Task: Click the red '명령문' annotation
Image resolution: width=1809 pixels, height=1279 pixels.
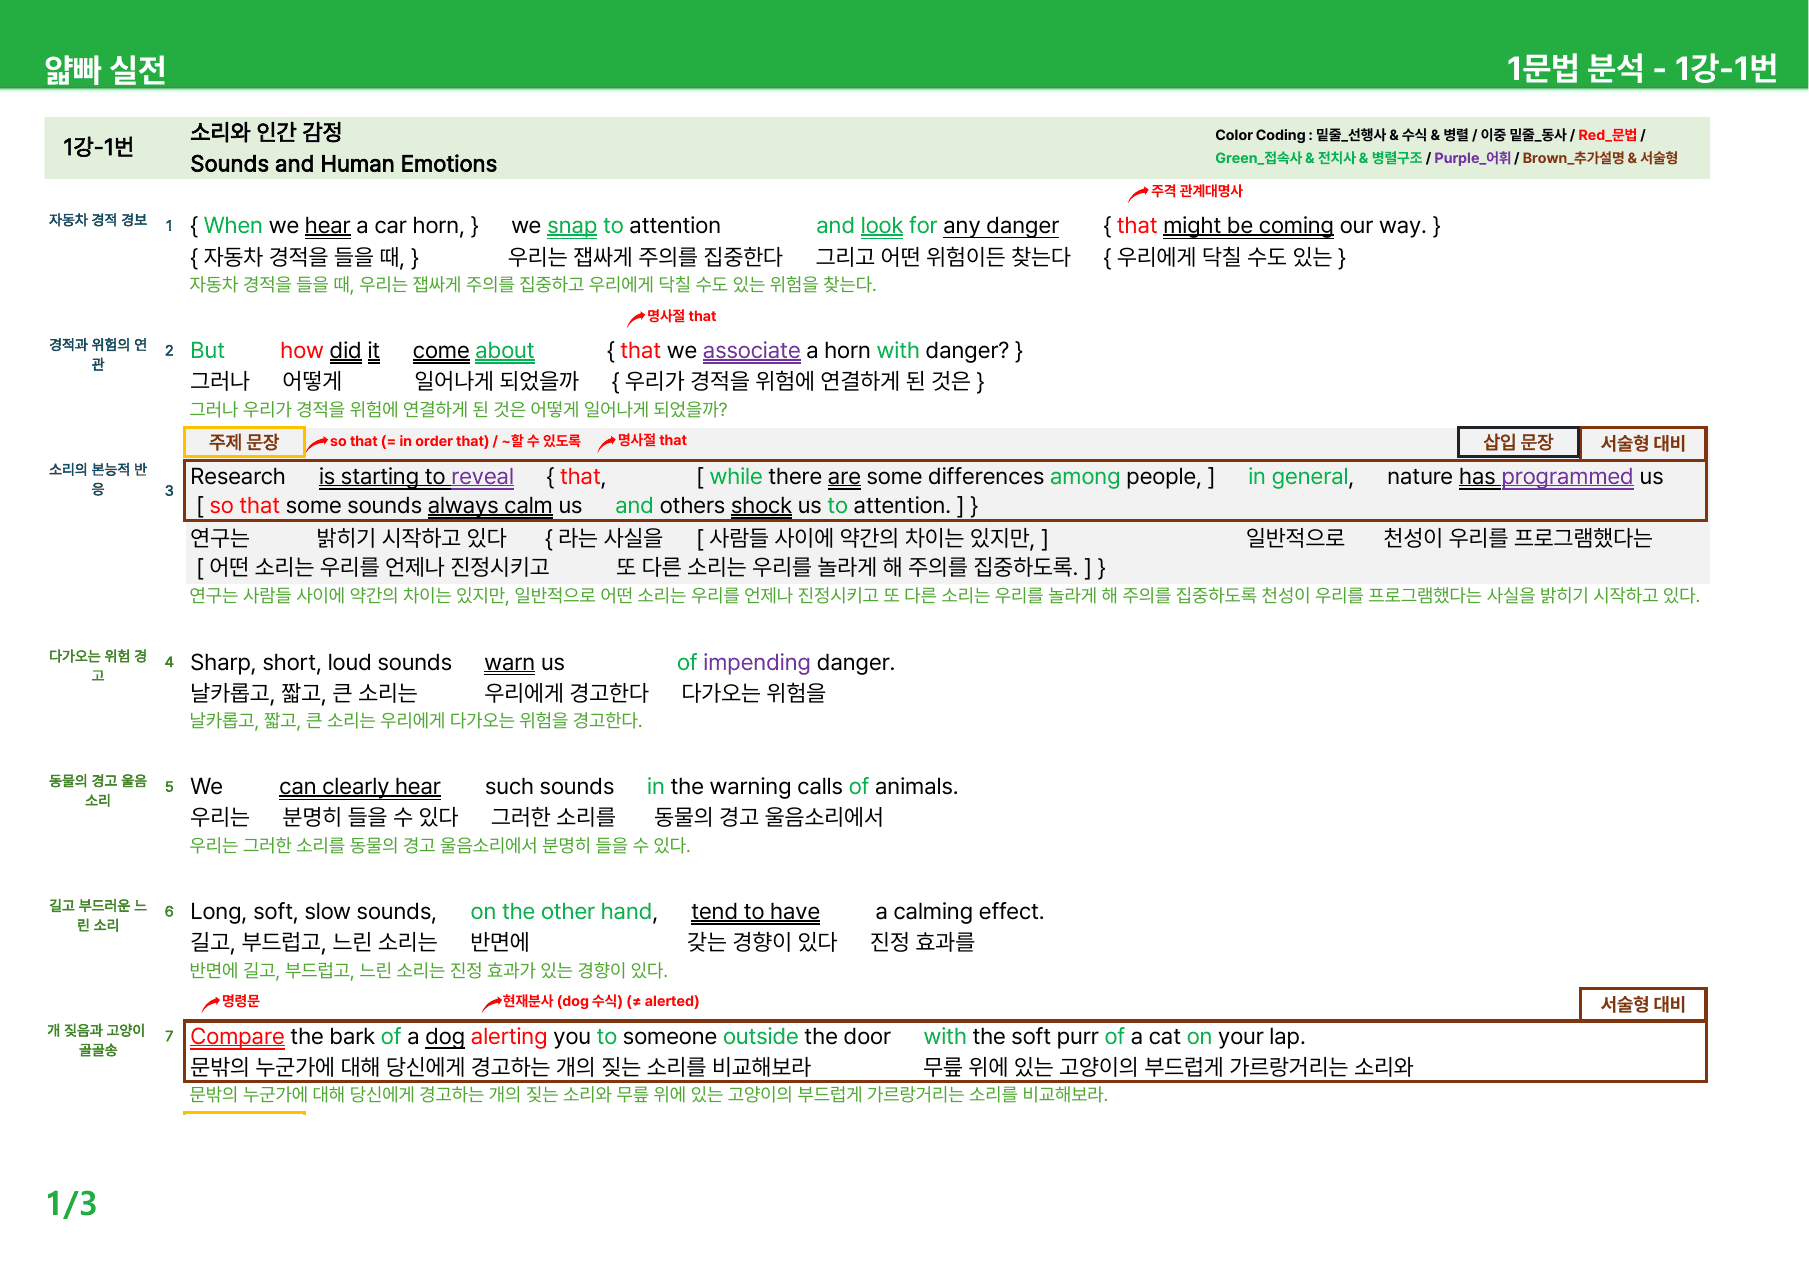Action: 240,1001
